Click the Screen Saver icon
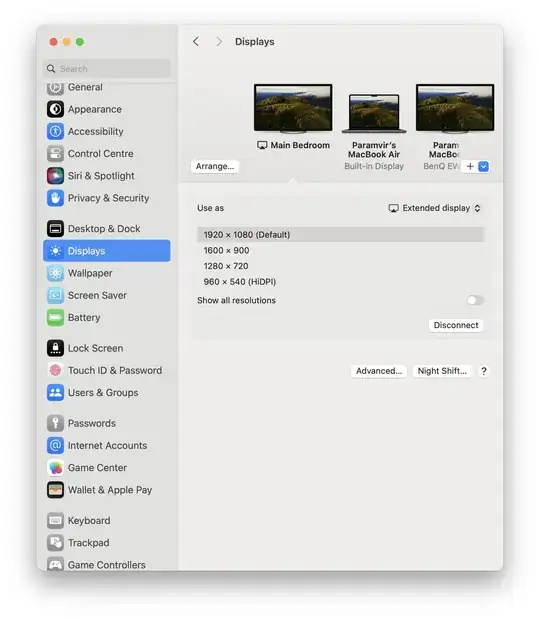The height and width of the screenshot is (619, 540). click(55, 295)
